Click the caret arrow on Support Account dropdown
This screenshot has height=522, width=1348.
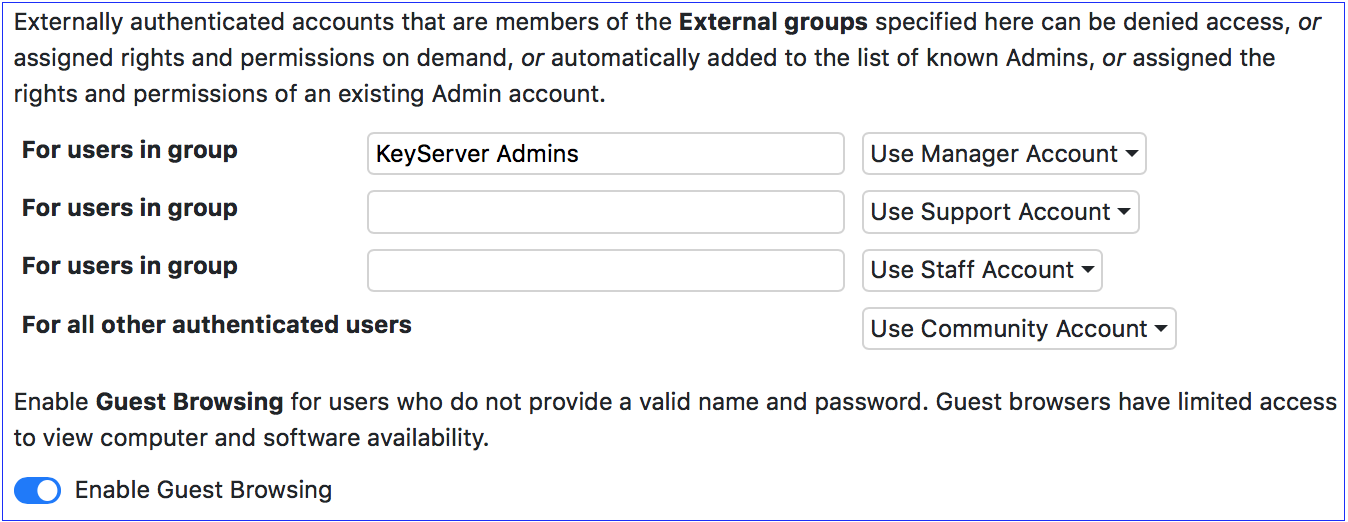1124,213
